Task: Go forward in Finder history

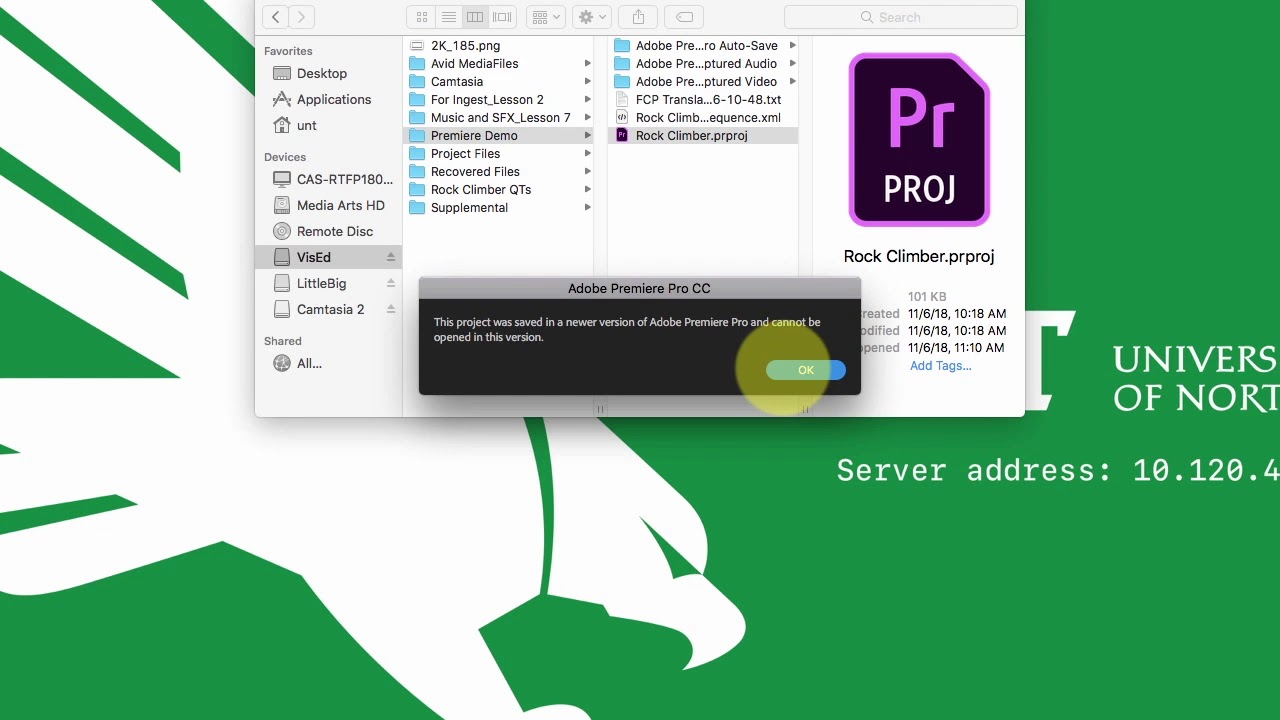Action: (301, 17)
